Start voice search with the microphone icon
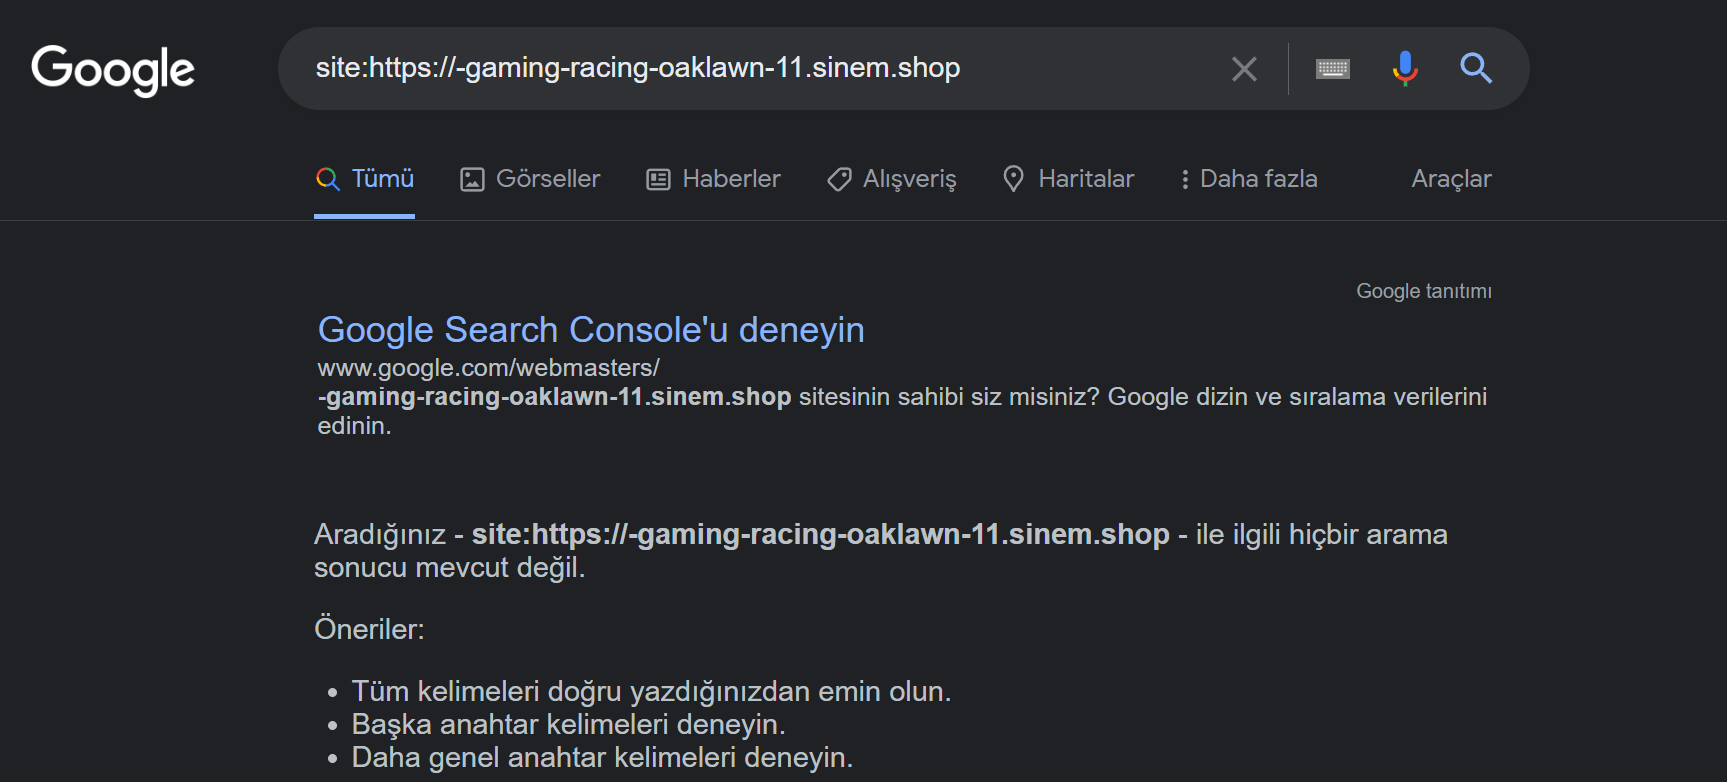The image size is (1727, 782). [x=1405, y=68]
